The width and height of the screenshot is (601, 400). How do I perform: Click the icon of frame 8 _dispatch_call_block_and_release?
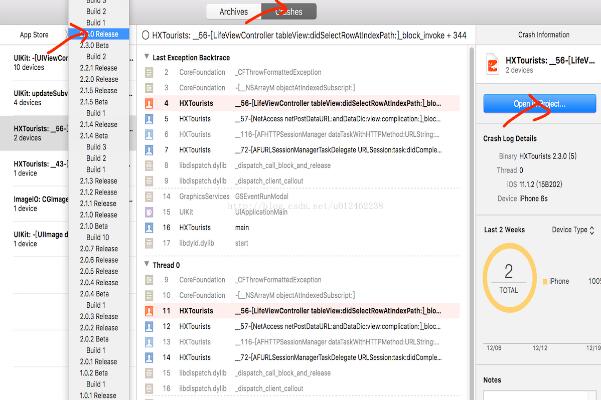click(x=149, y=166)
